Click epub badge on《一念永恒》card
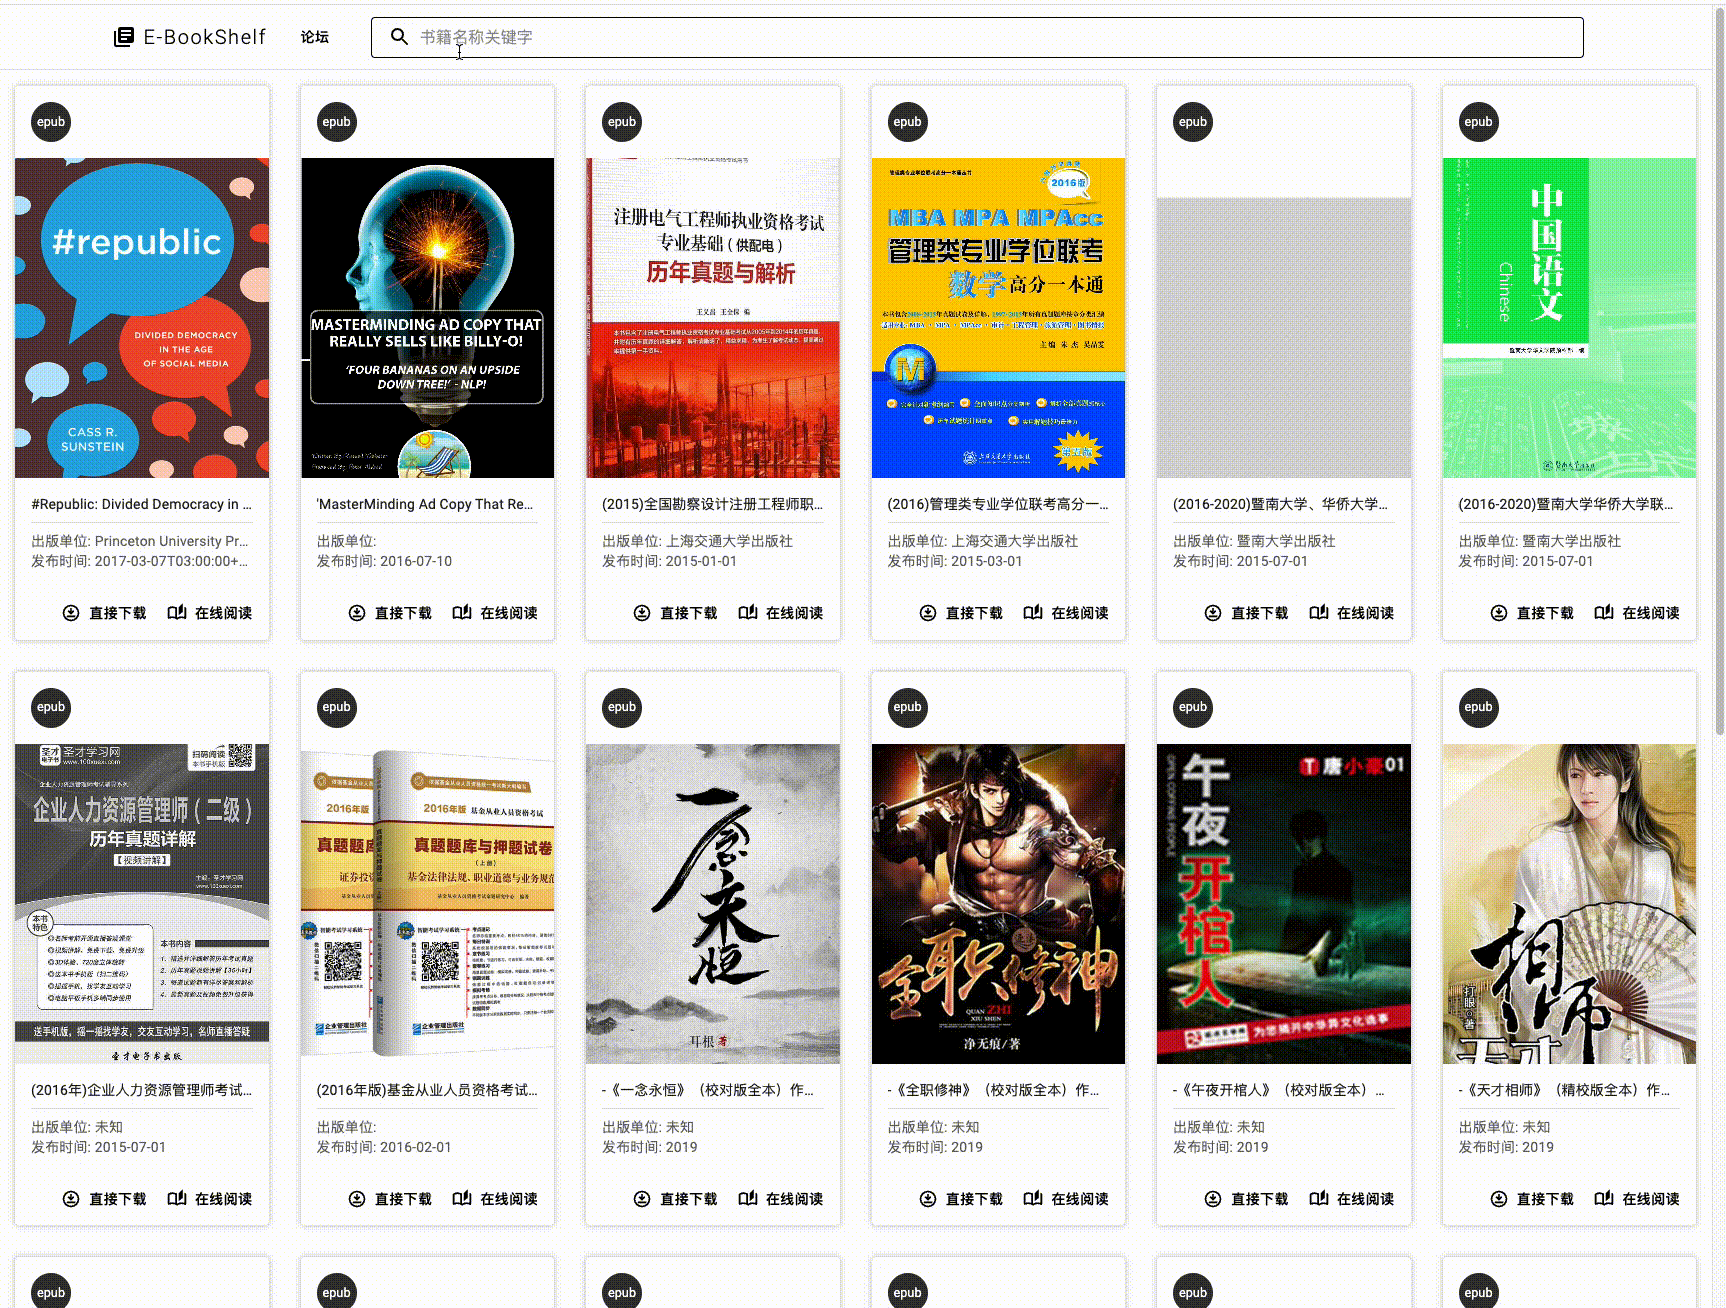Screen dimensions: 1726x1308 (x=622, y=707)
